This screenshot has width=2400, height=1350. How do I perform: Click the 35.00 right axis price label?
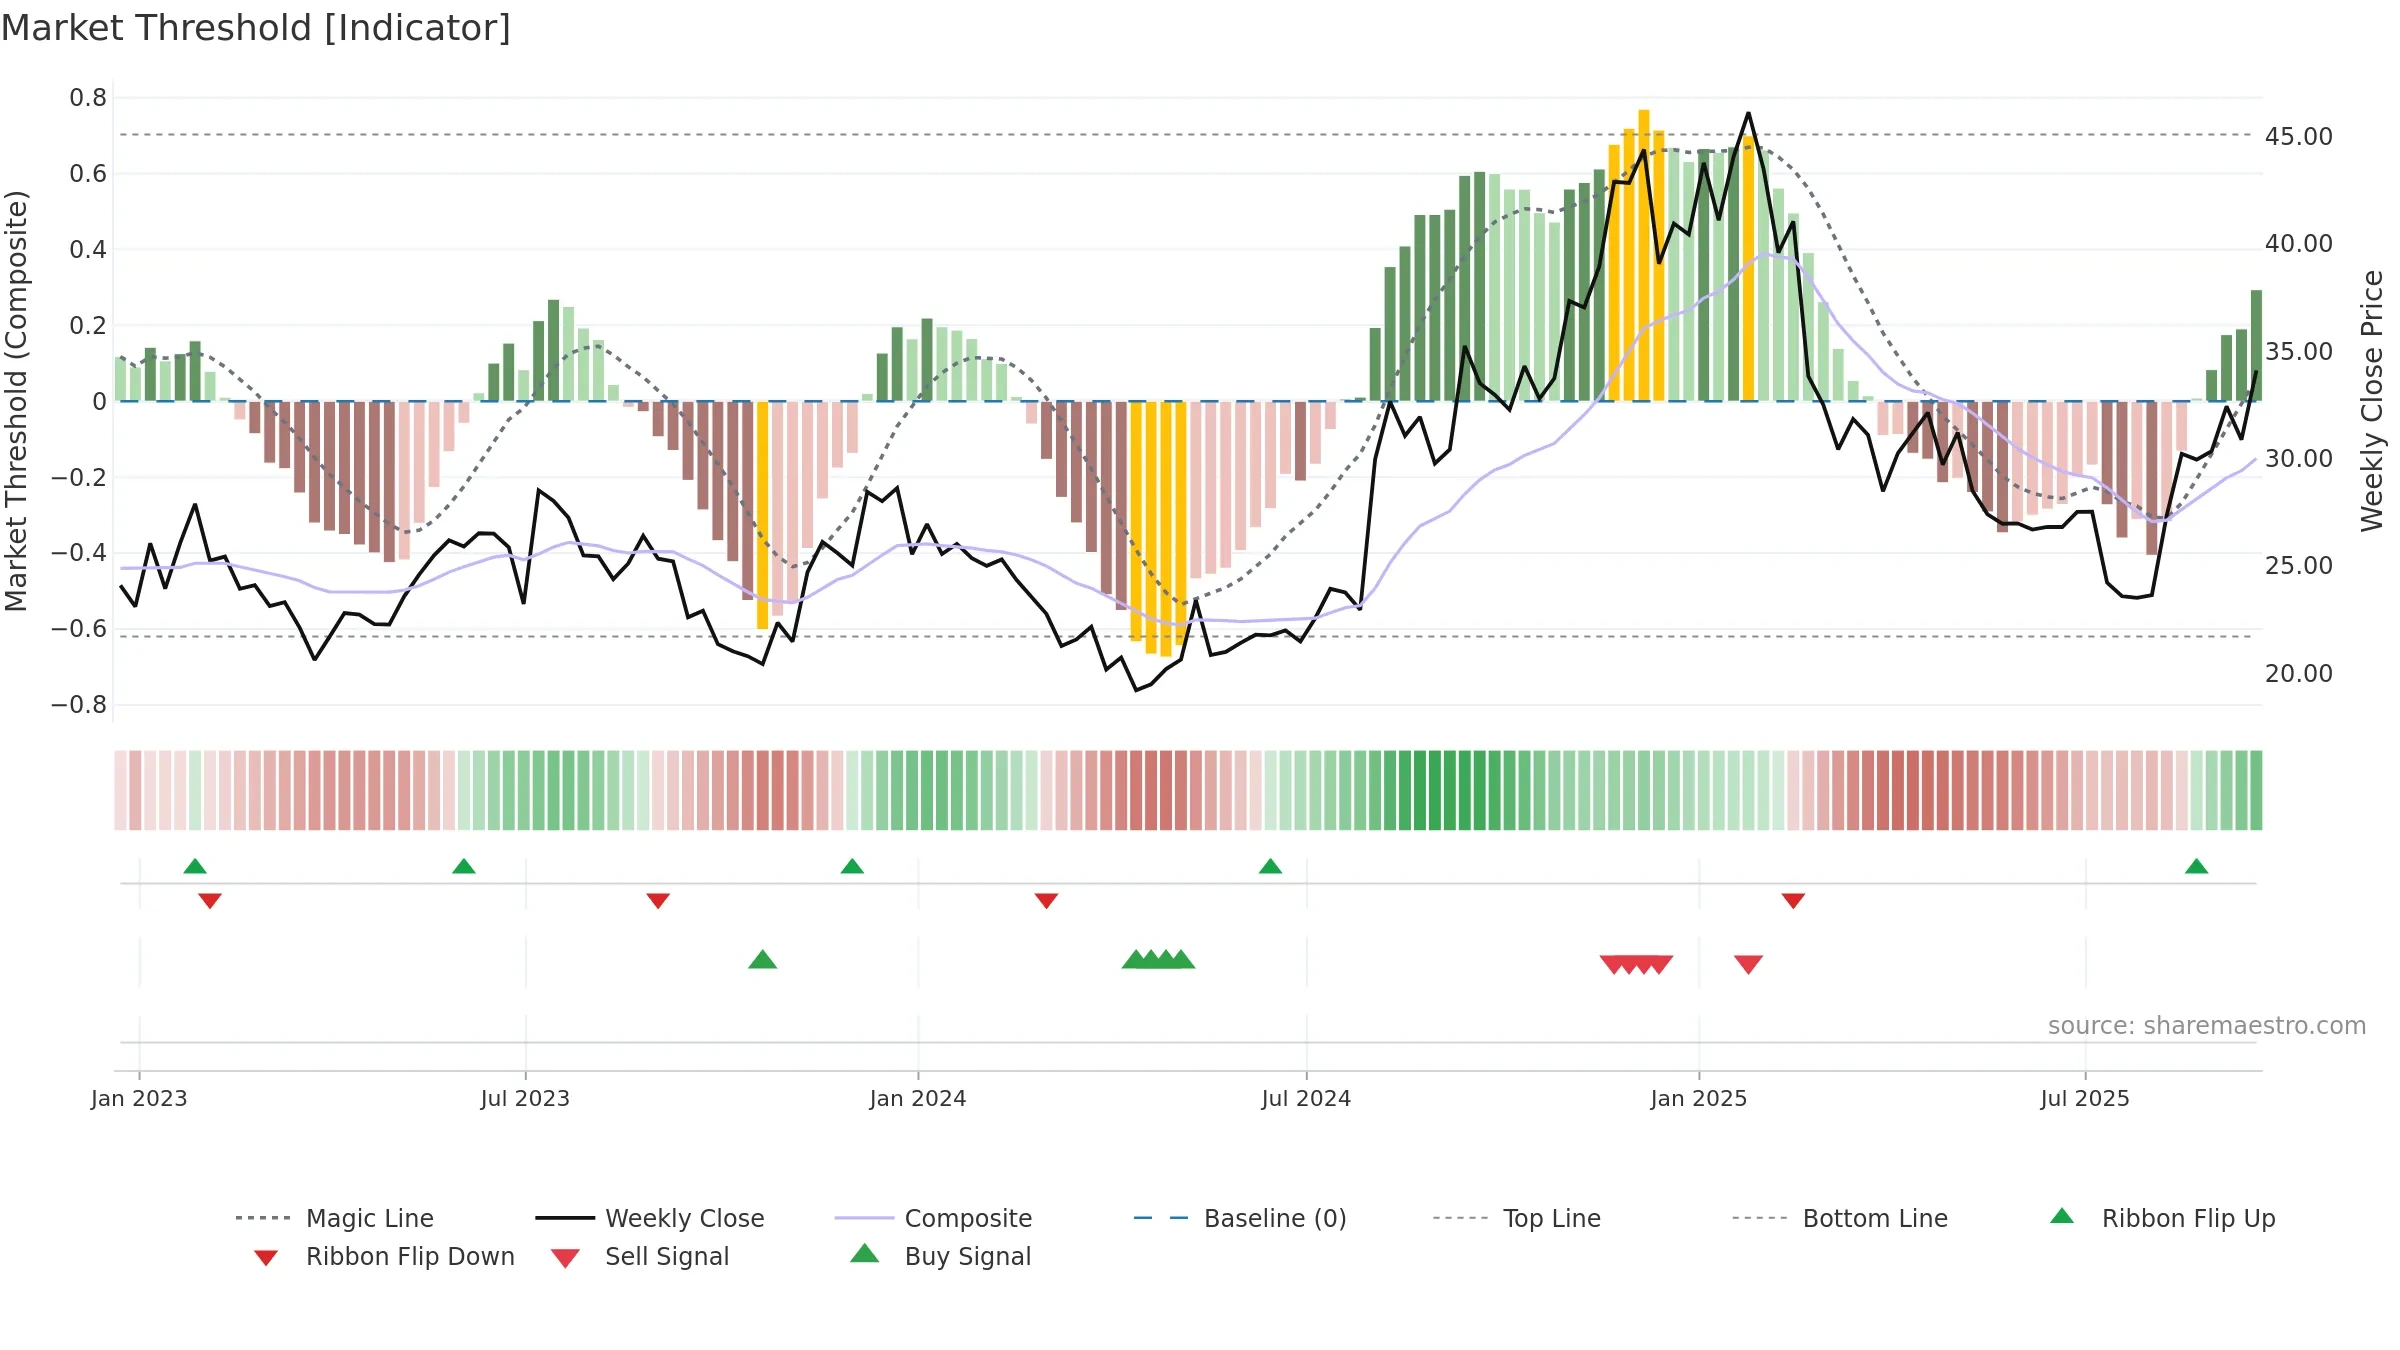click(2299, 351)
